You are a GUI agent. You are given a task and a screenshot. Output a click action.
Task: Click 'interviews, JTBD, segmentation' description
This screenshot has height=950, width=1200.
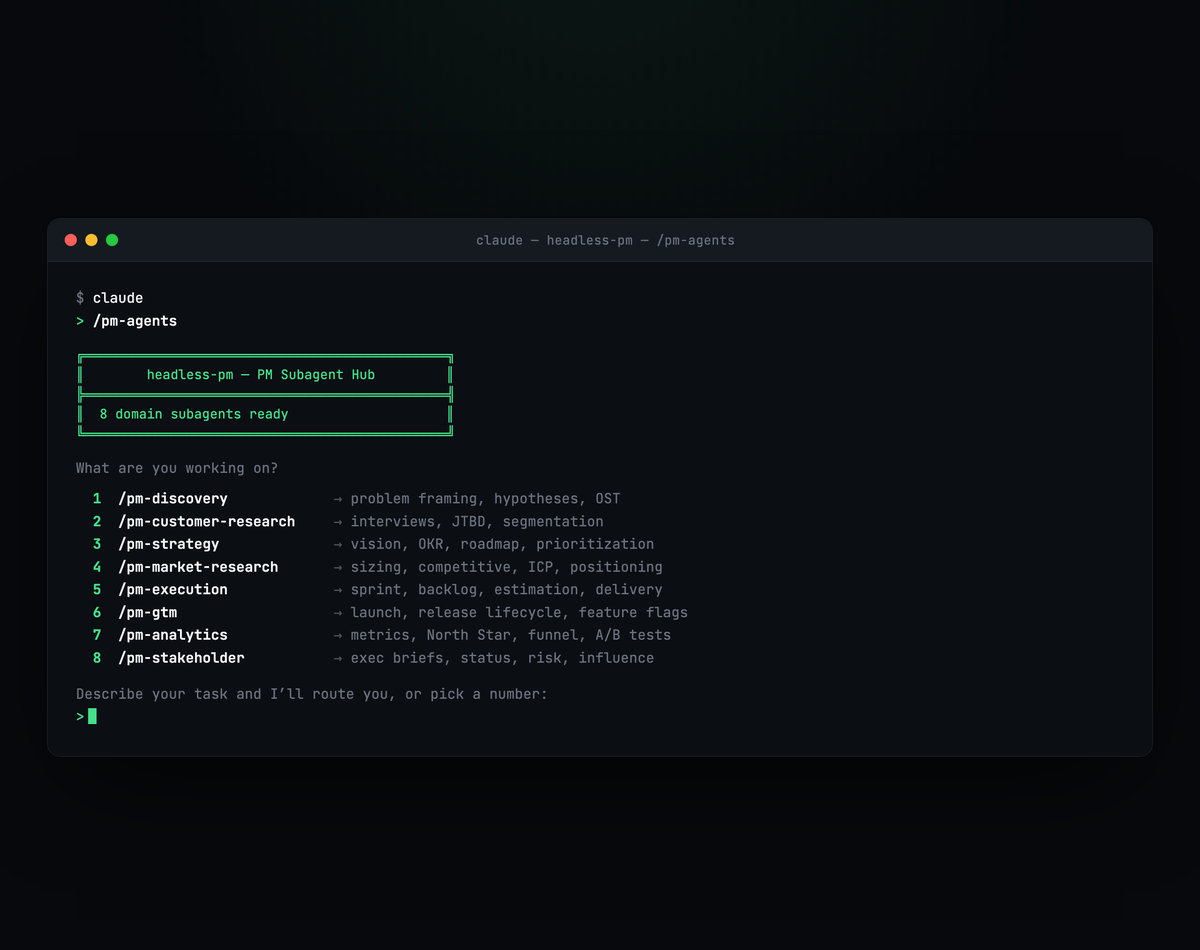(477, 522)
